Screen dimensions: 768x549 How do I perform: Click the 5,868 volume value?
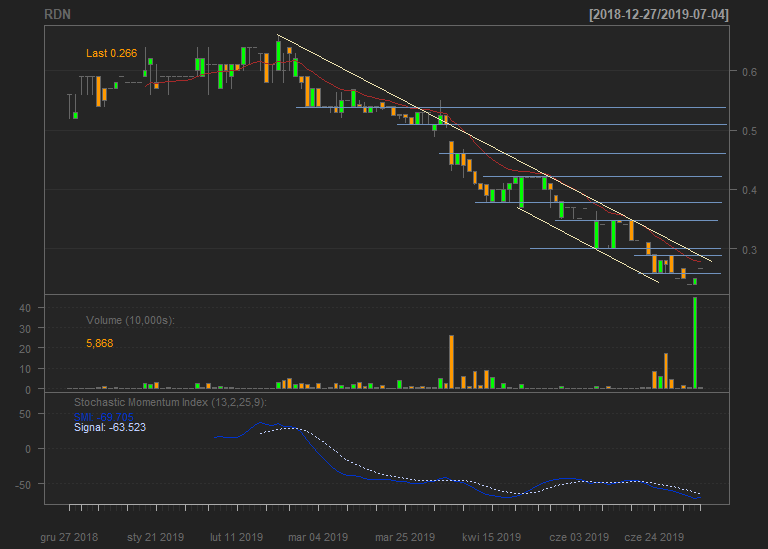click(x=99, y=343)
